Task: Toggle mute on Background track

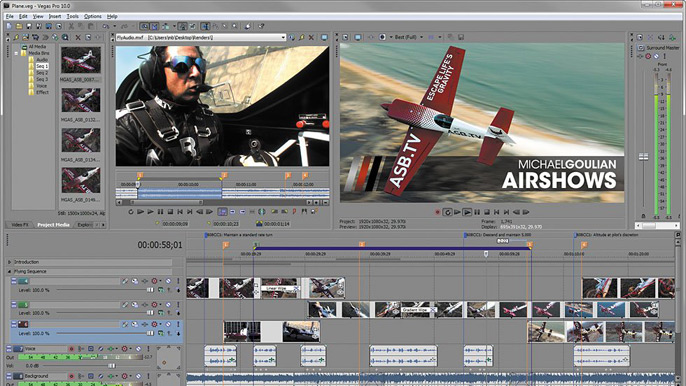Action: click(138, 376)
